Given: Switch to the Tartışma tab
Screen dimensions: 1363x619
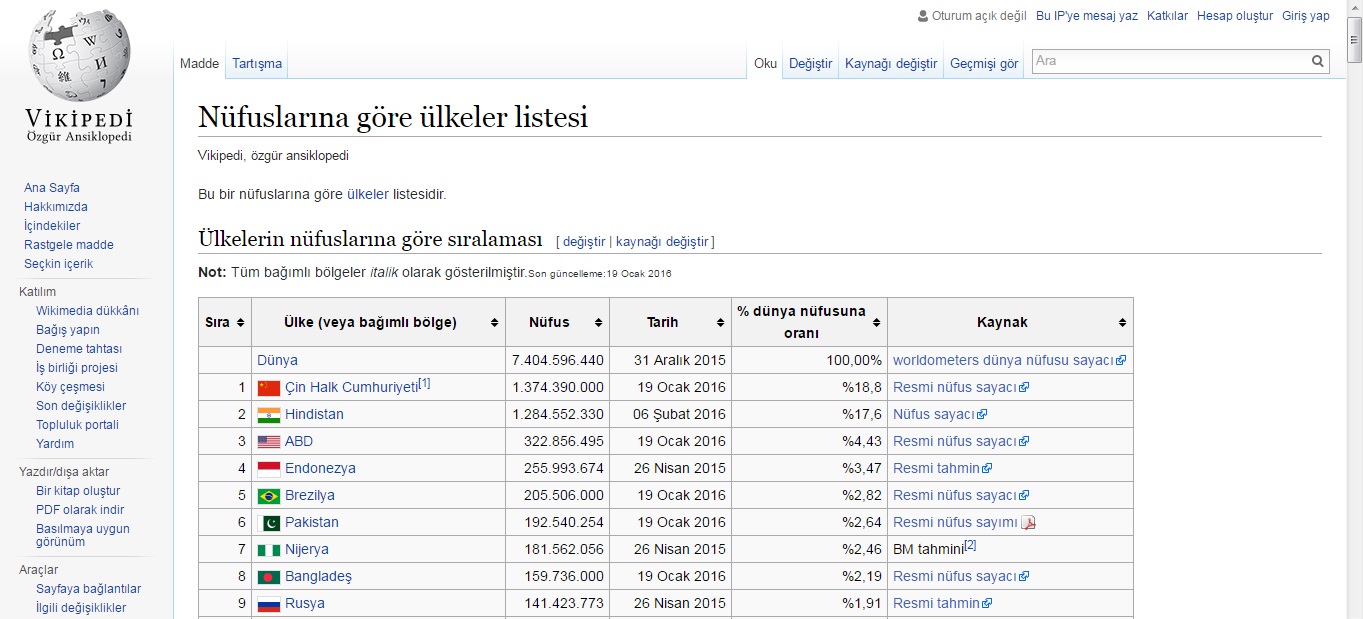Looking at the screenshot, I should coord(256,63).
